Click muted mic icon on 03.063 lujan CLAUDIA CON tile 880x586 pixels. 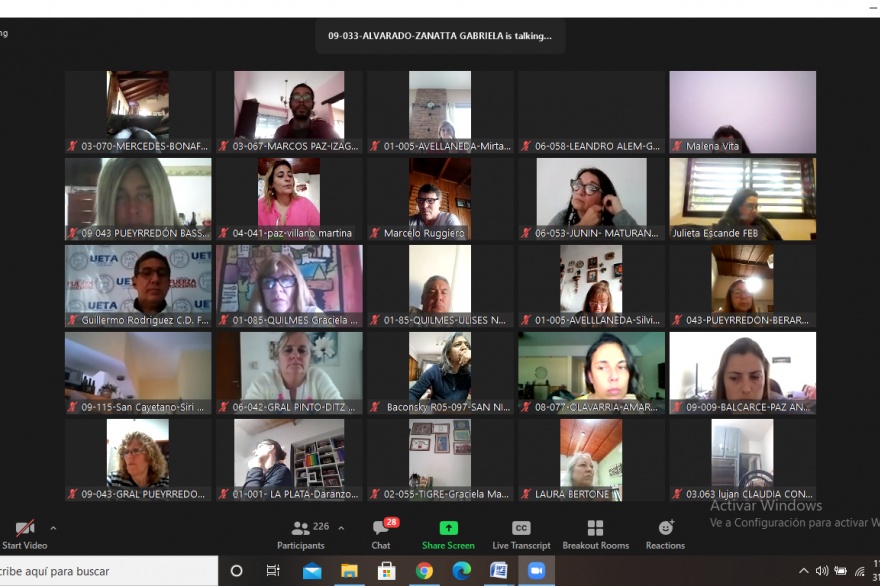(x=677, y=495)
